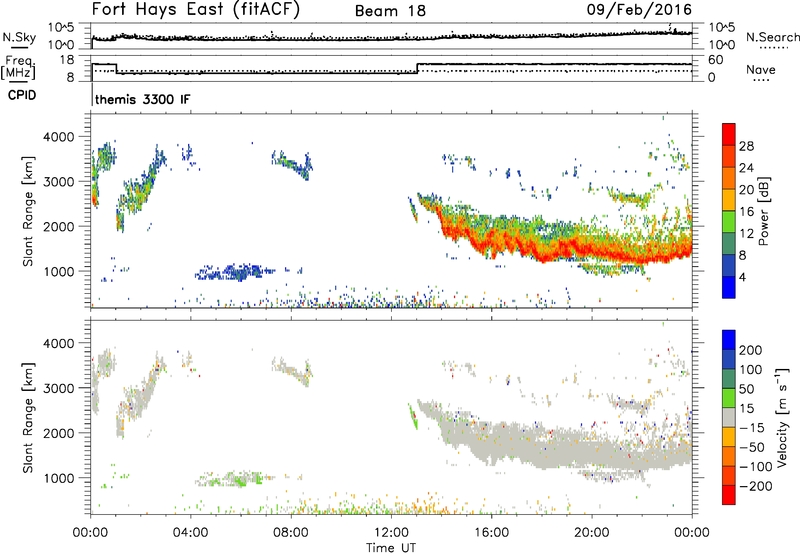Click the velocity panel 'Slant Range [km]' label
Image resolution: width=800 pixels, height=554 pixels.
(28, 418)
